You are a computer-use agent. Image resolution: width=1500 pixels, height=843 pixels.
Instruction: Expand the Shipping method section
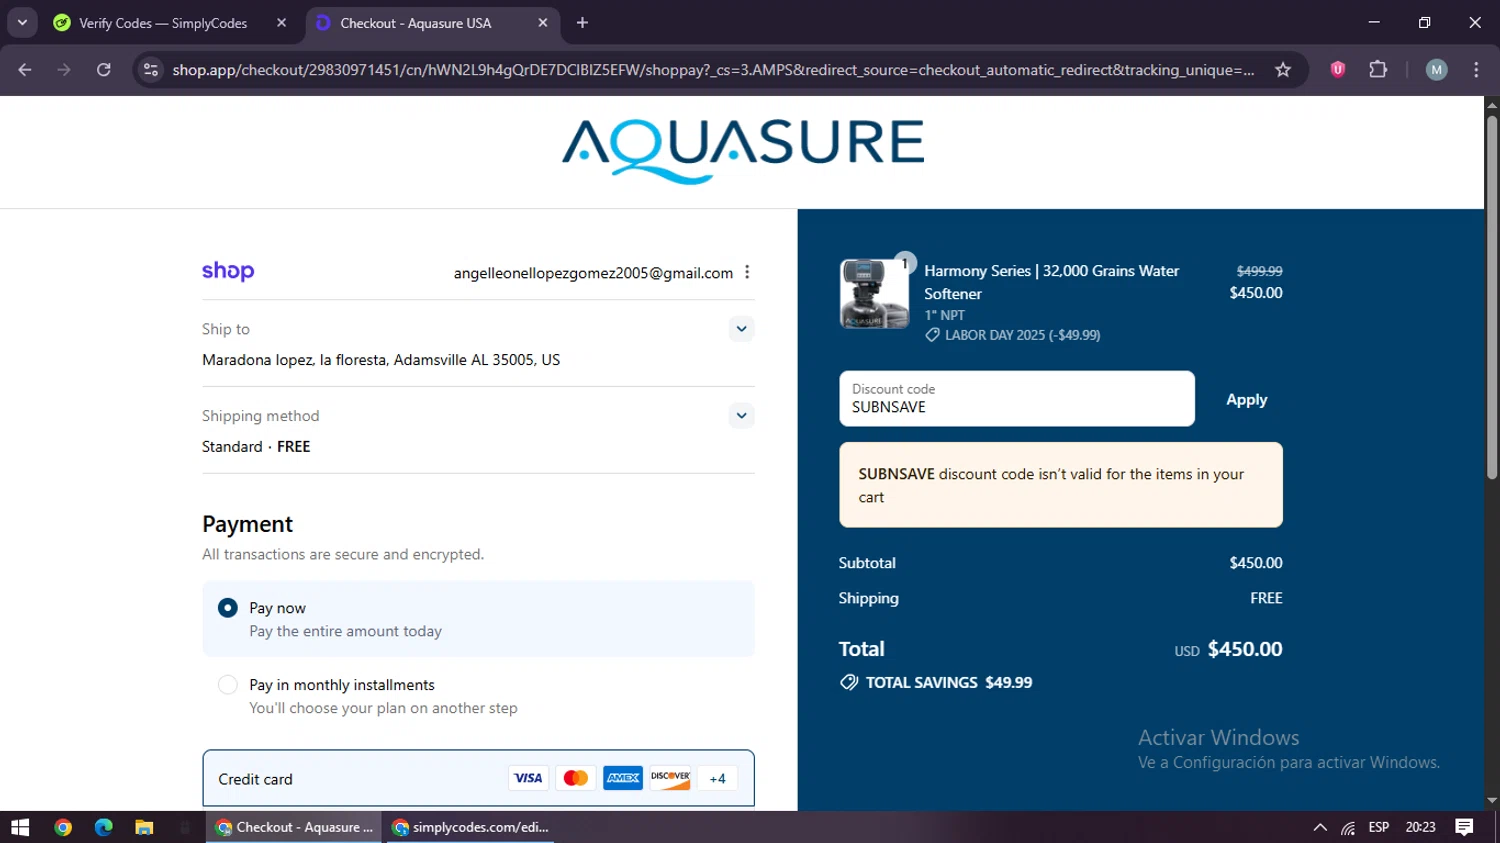tap(741, 416)
